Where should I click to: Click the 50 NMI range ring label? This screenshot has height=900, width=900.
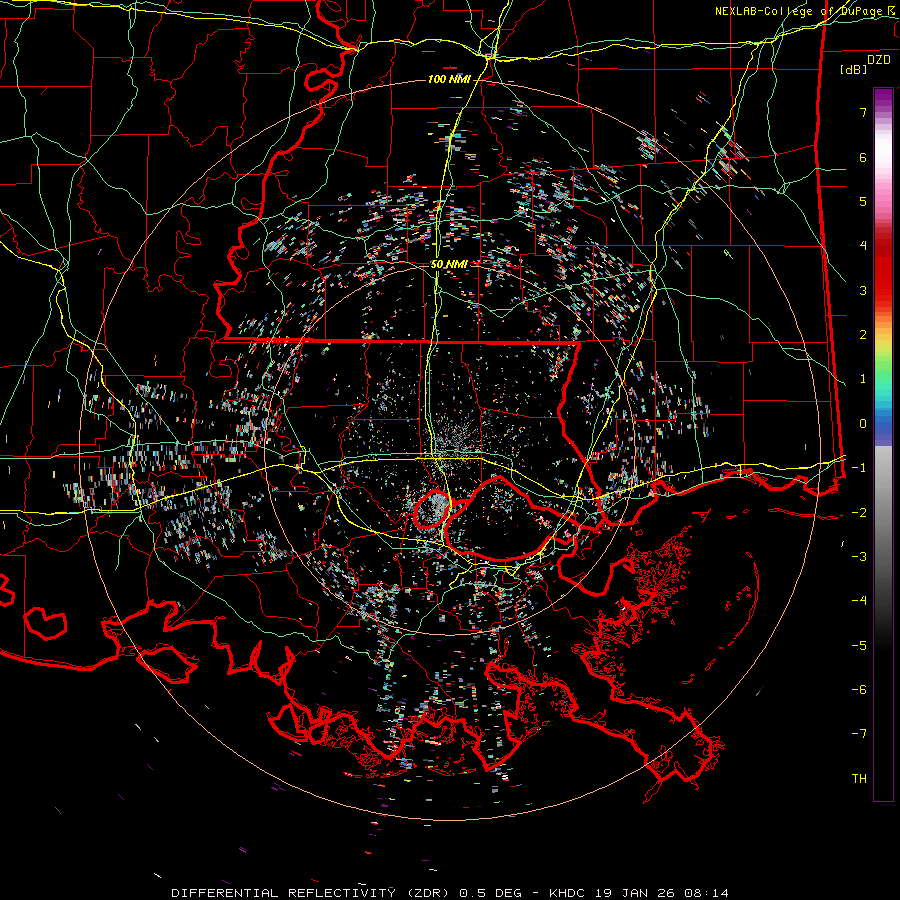(x=449, y=264)
